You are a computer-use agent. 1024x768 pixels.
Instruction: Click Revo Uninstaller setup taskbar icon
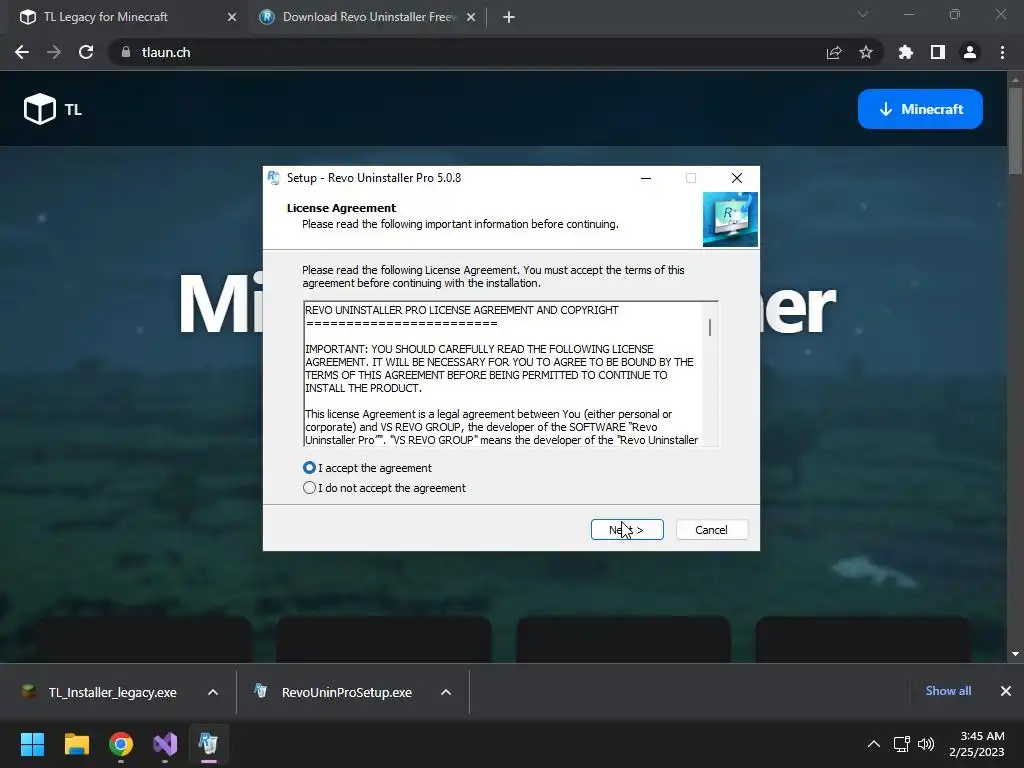[x=208, y=744]
